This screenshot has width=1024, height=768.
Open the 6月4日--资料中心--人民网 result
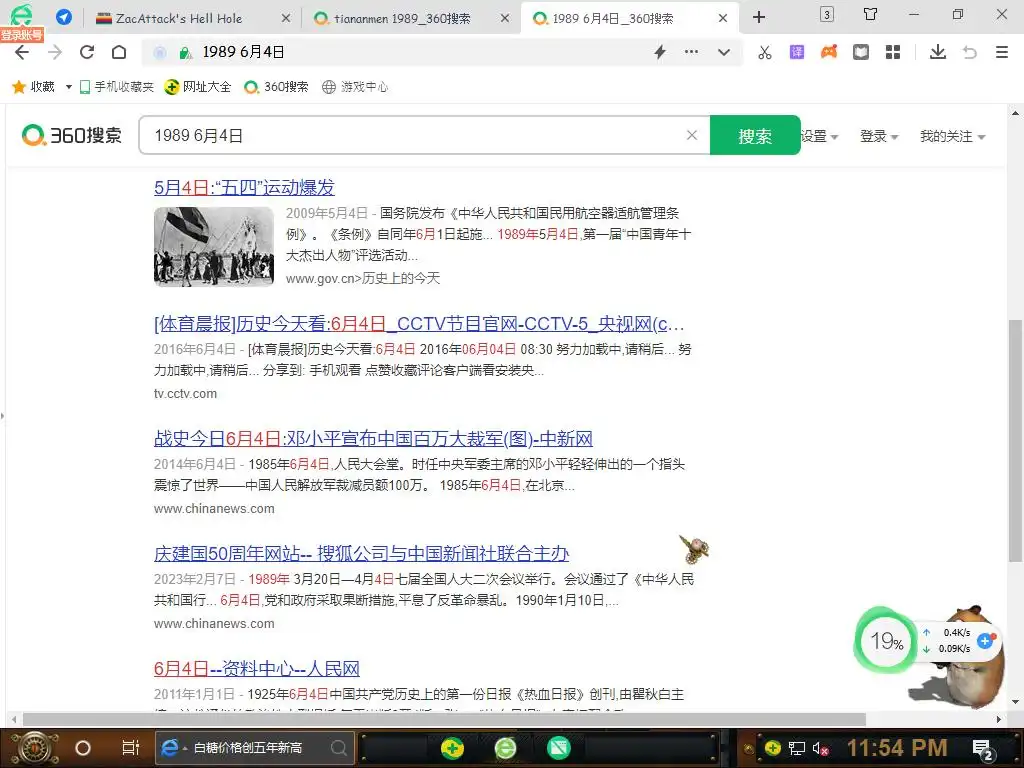(x=257, y=668)
